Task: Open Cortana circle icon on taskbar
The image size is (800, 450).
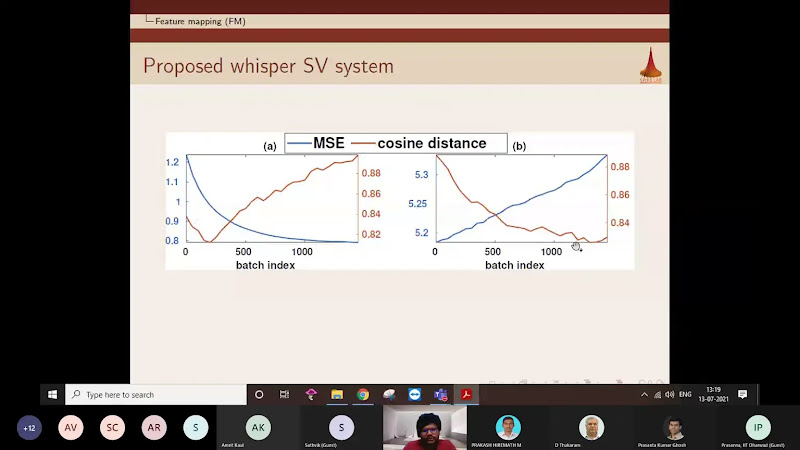Action: tap(259, 394)
